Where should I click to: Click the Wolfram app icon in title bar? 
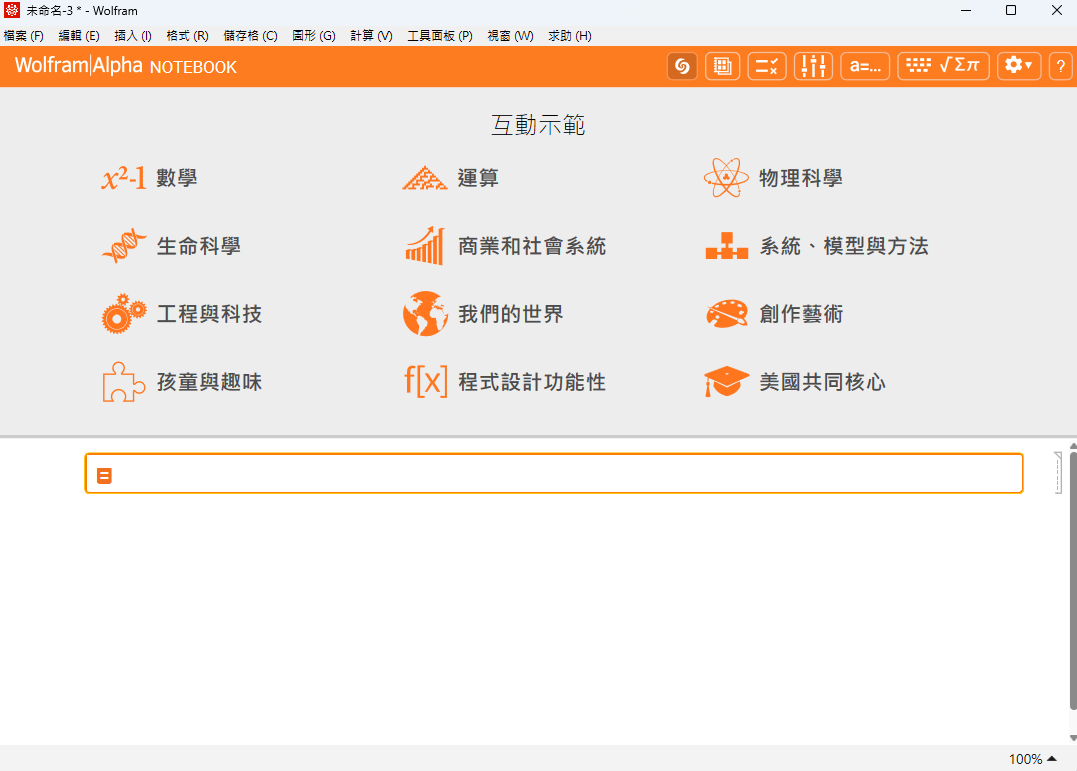coord(12,10)
